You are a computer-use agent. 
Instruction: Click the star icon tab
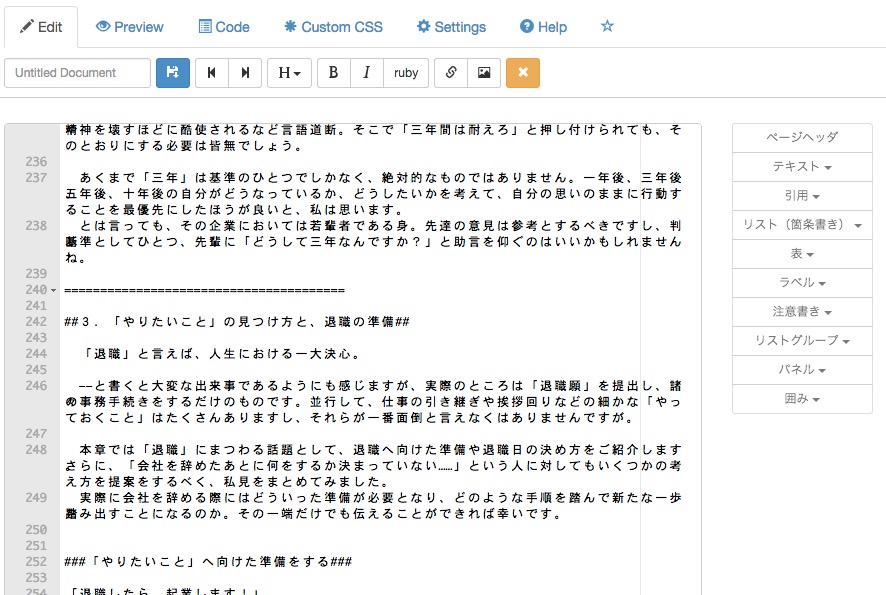607,26
